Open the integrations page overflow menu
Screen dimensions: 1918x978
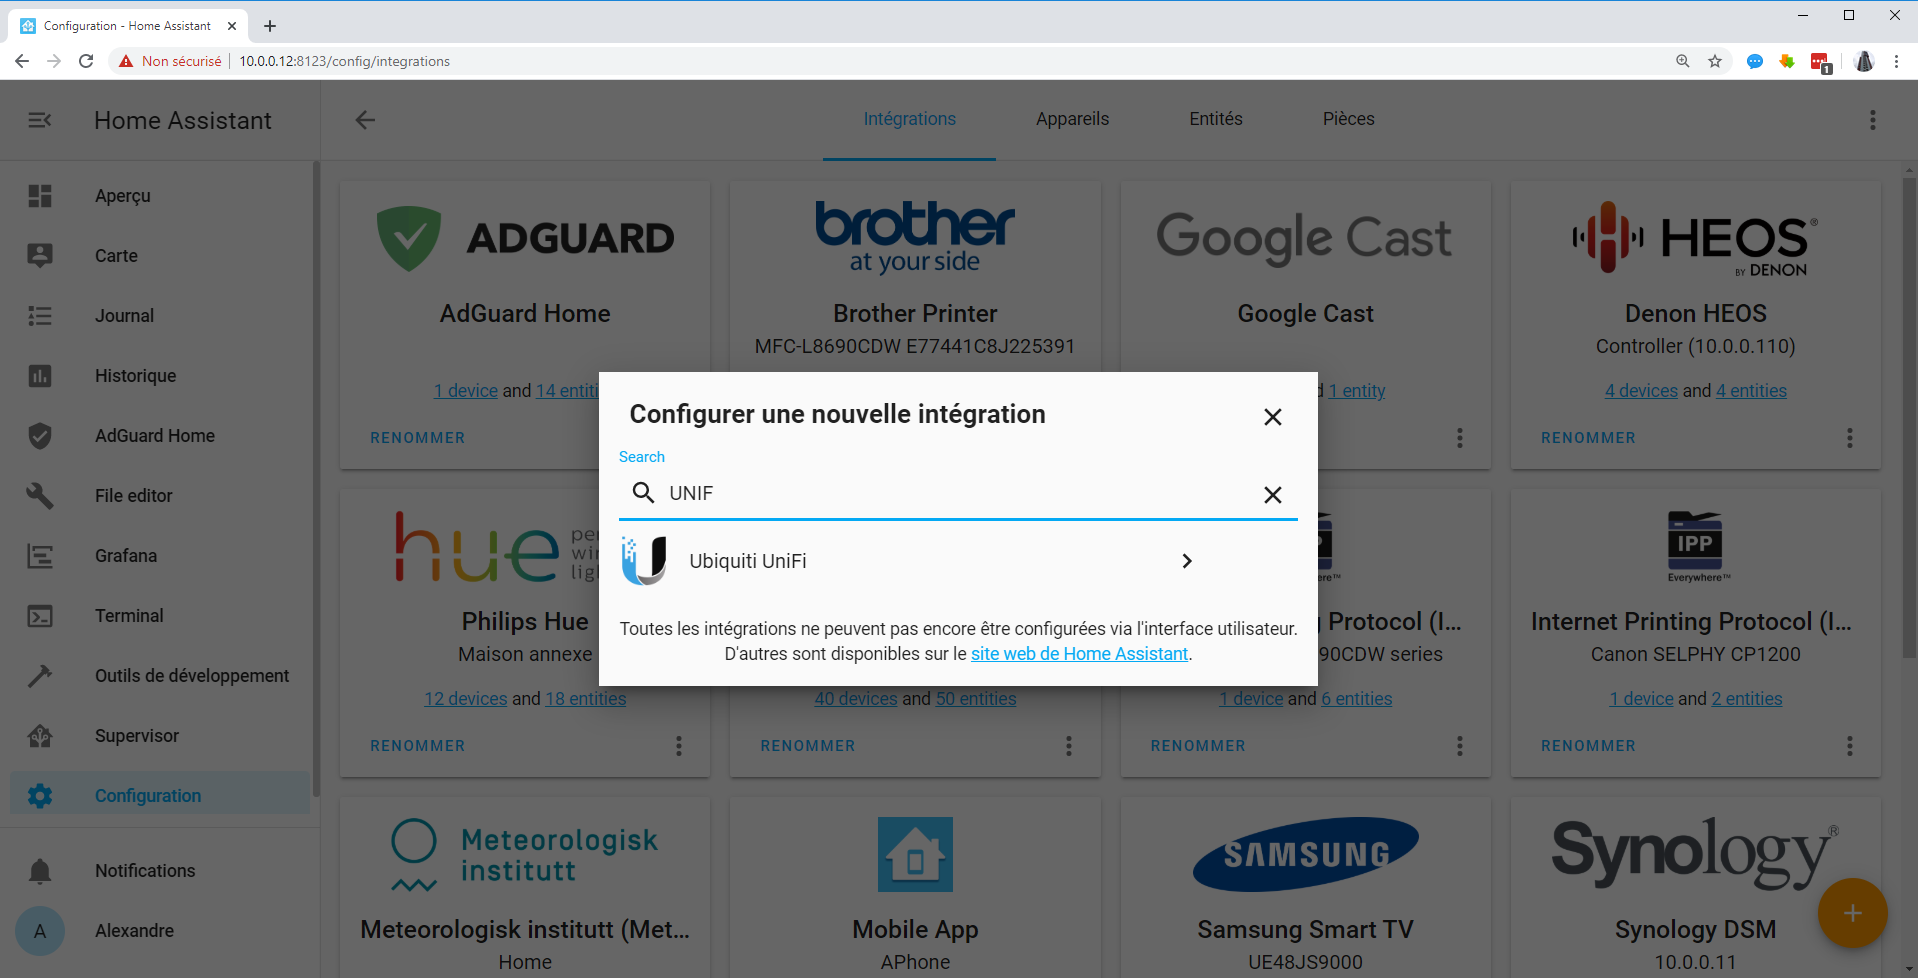1873,120
